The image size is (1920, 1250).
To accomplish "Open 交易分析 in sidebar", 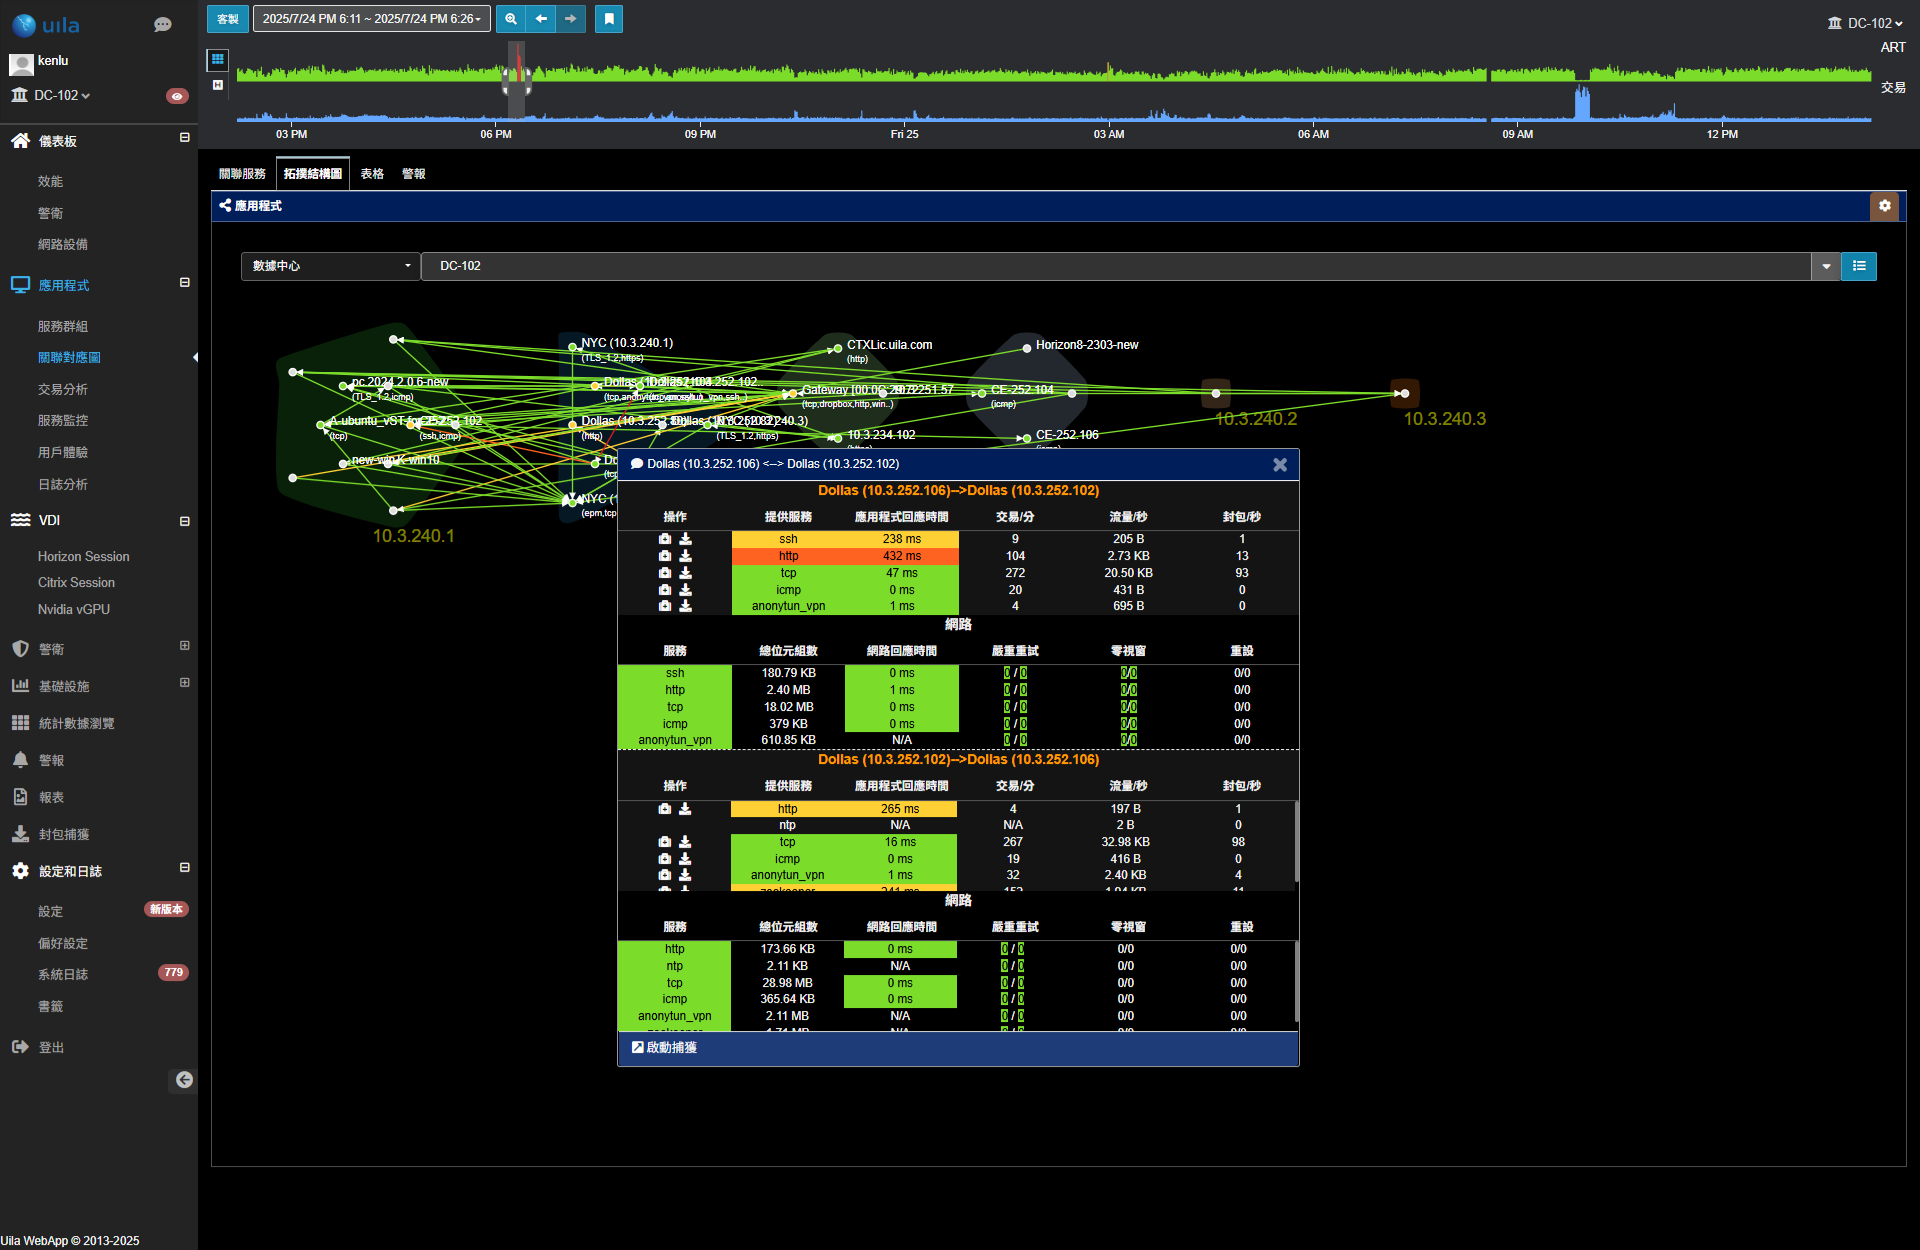I will (63, 390).
